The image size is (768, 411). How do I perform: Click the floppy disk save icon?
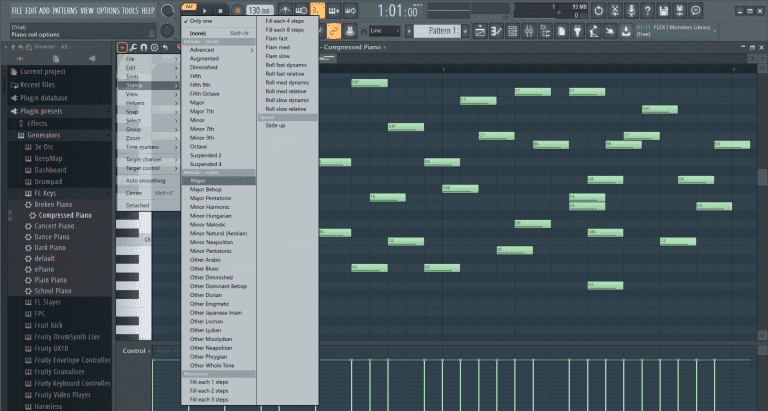point(663,10)
